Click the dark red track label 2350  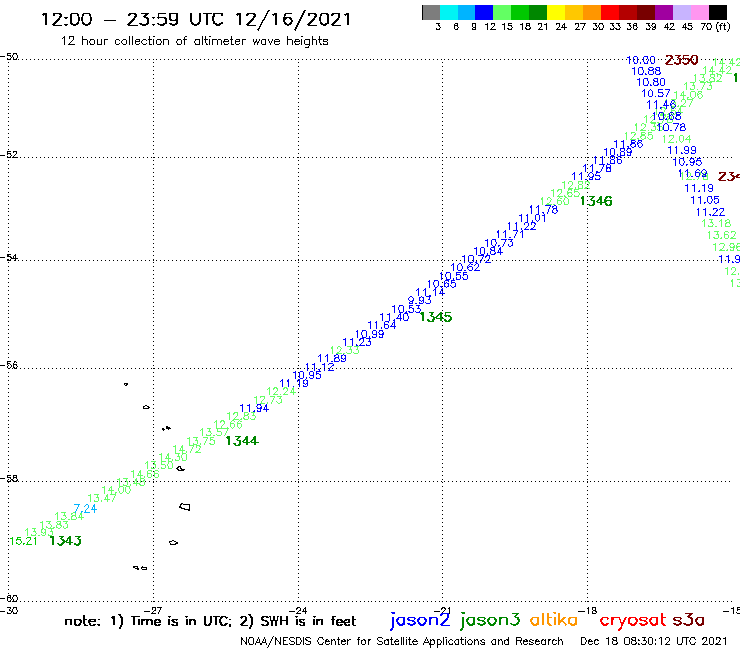tap(681, 60)
